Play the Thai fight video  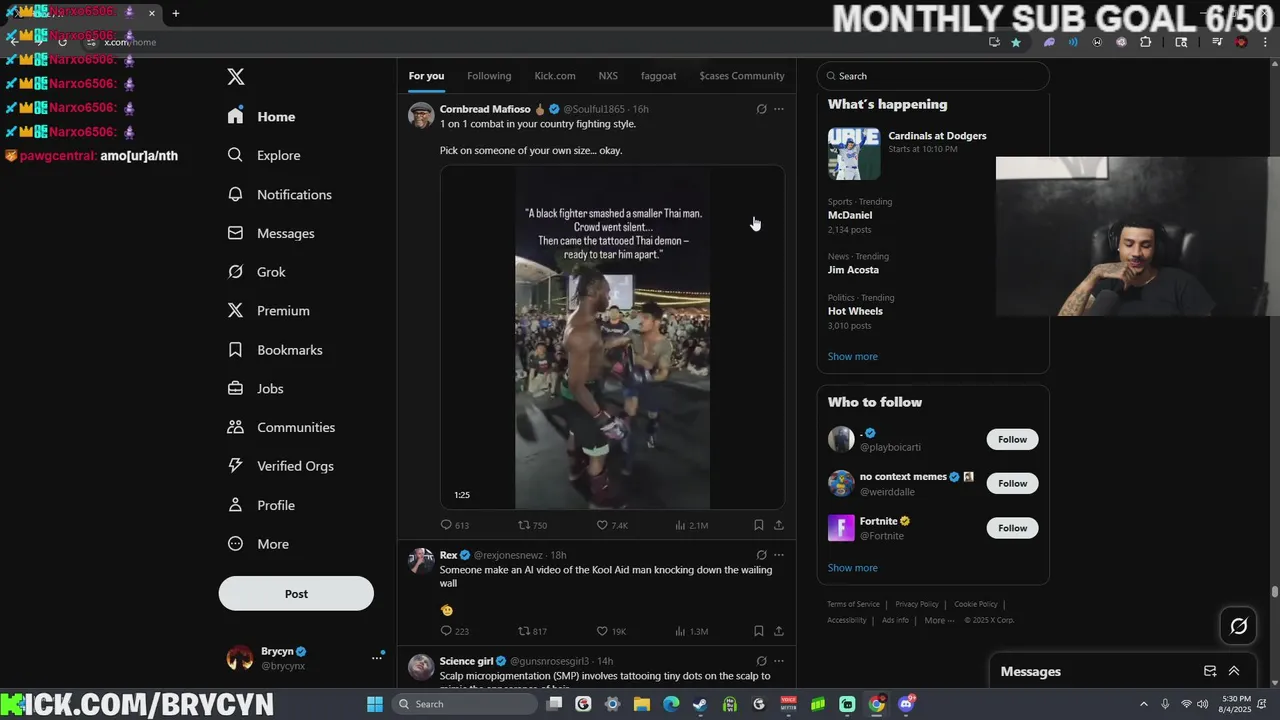click(612, 338)
